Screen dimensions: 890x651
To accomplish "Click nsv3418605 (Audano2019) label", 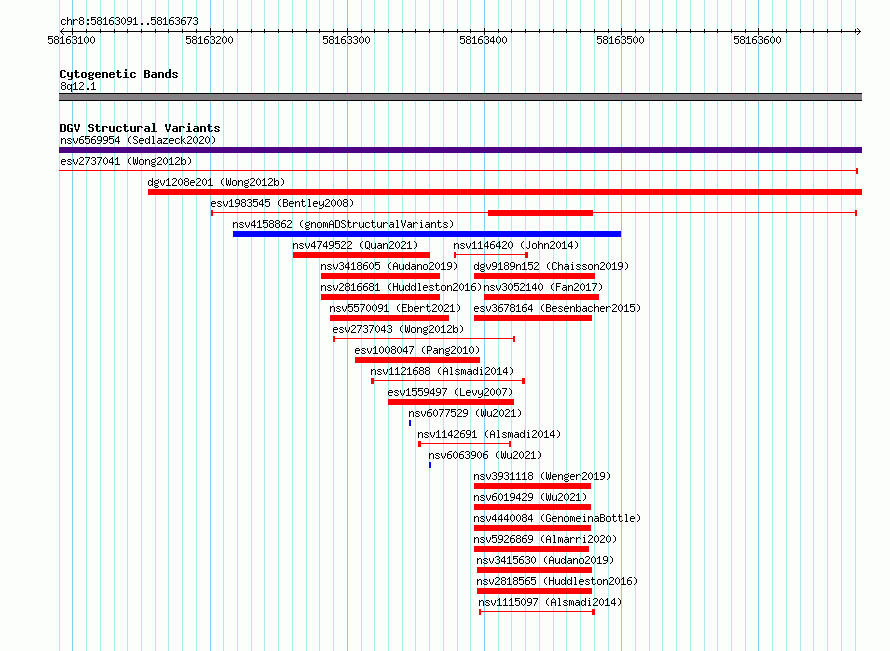I will (x=389, y=266).
